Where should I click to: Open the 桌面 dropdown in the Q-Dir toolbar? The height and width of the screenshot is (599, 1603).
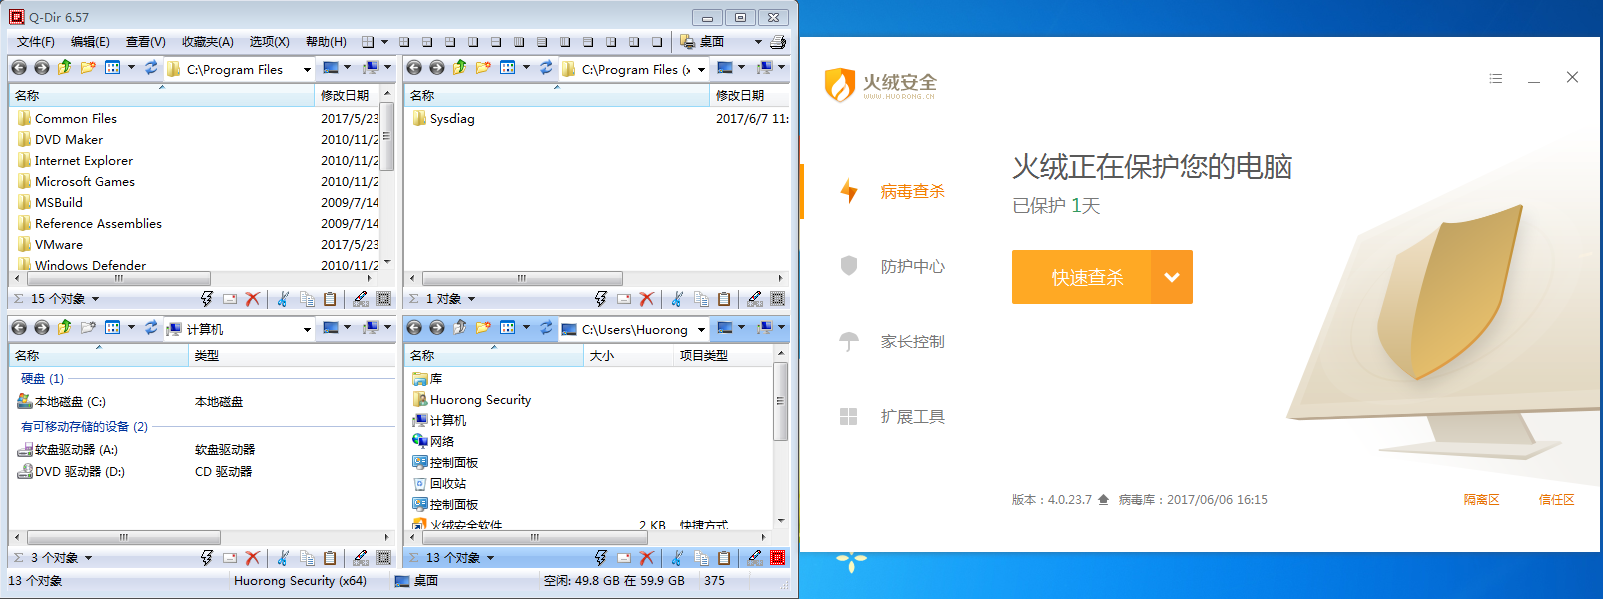point(758,42)
